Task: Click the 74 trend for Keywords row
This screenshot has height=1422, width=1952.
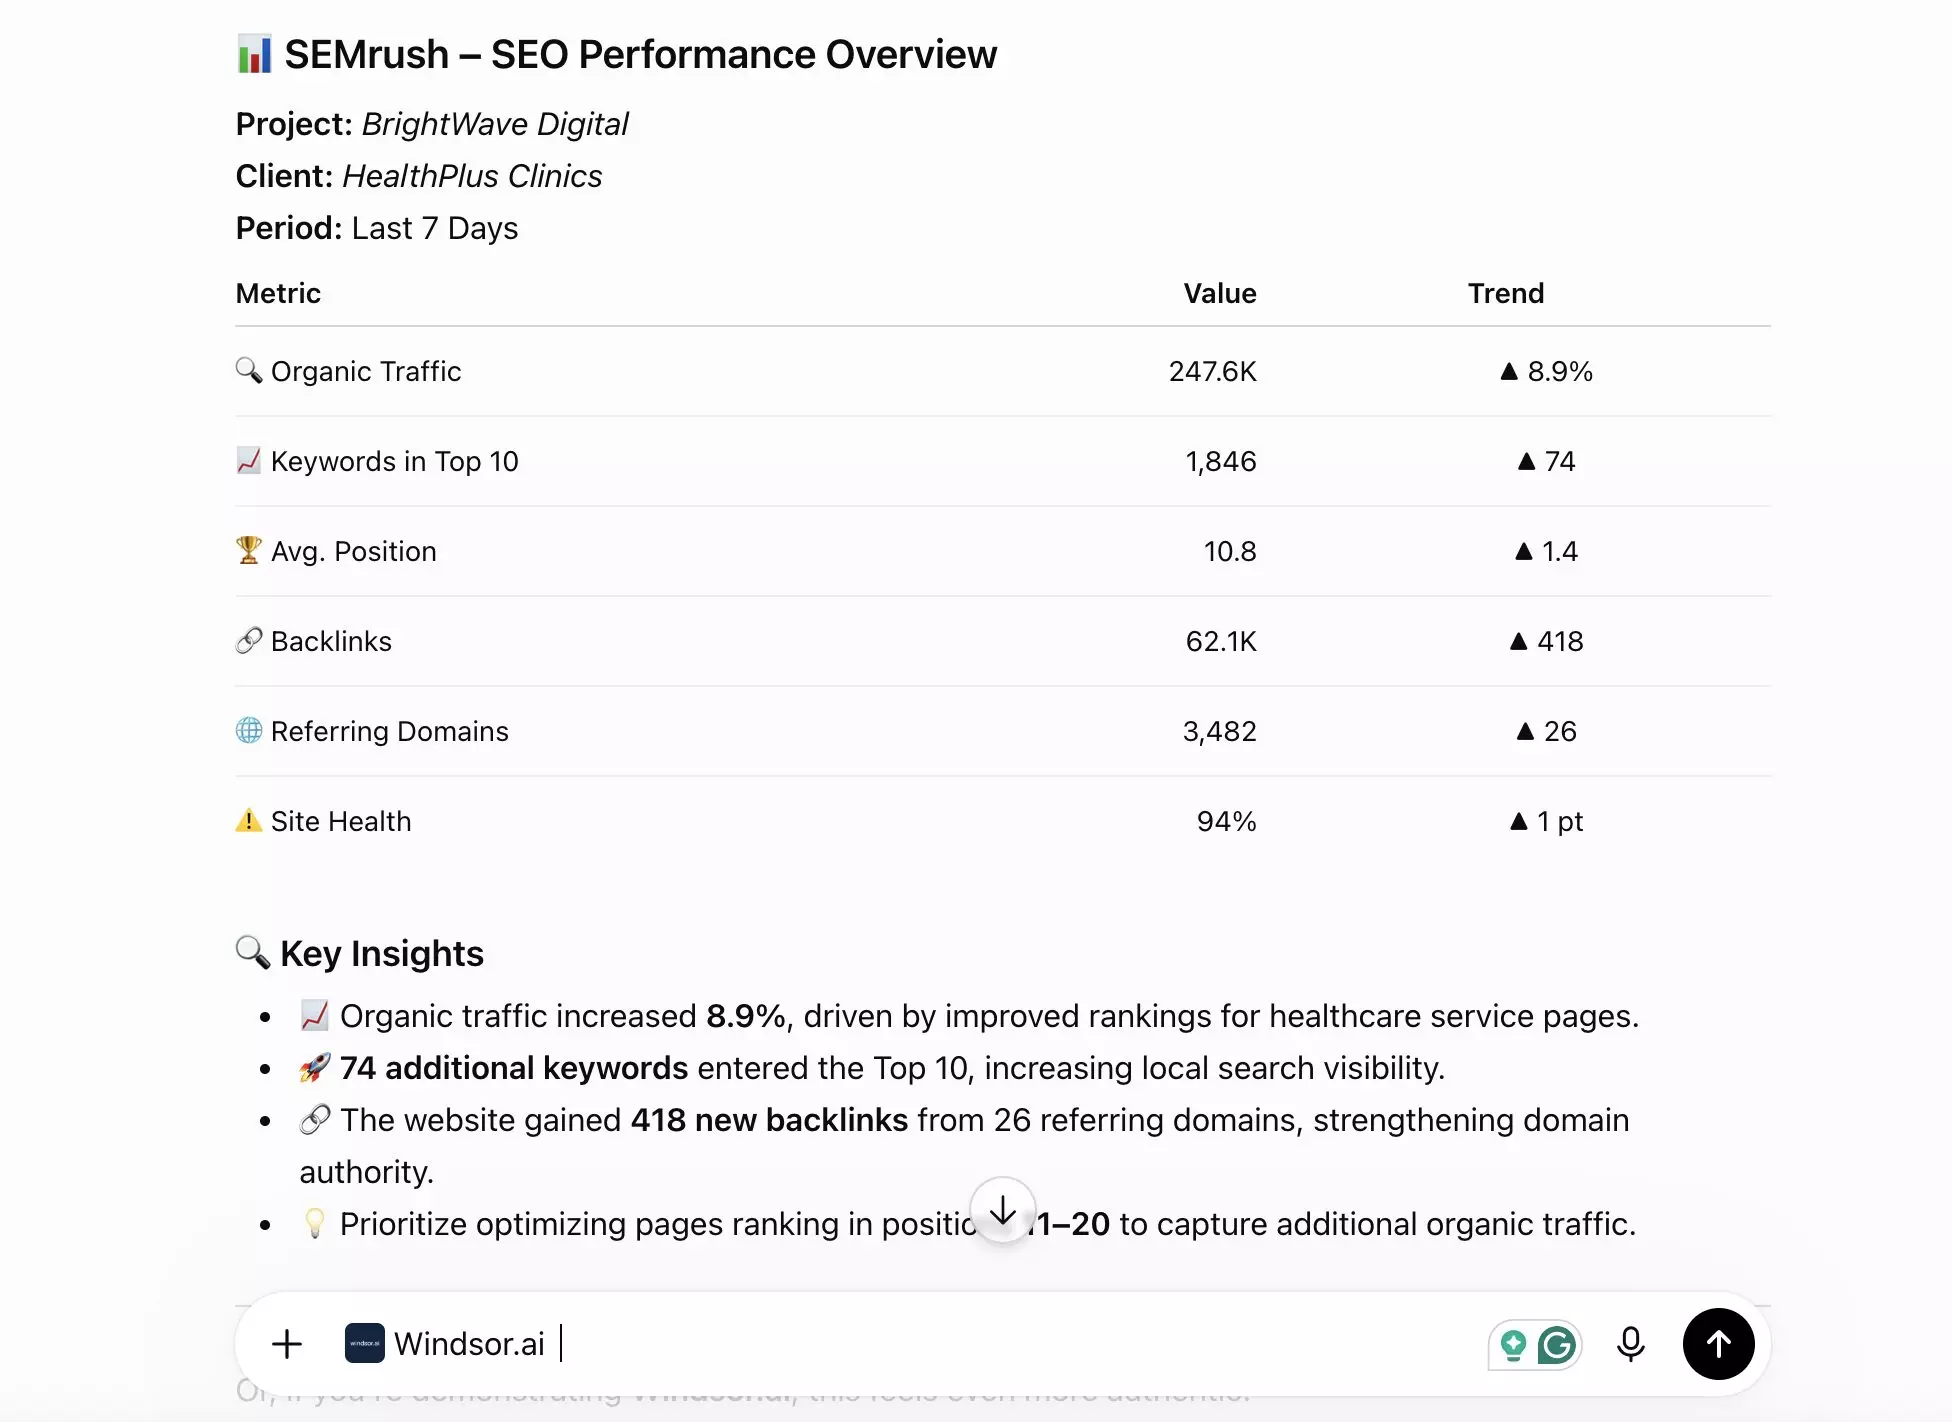Action: pos(1546,461)
